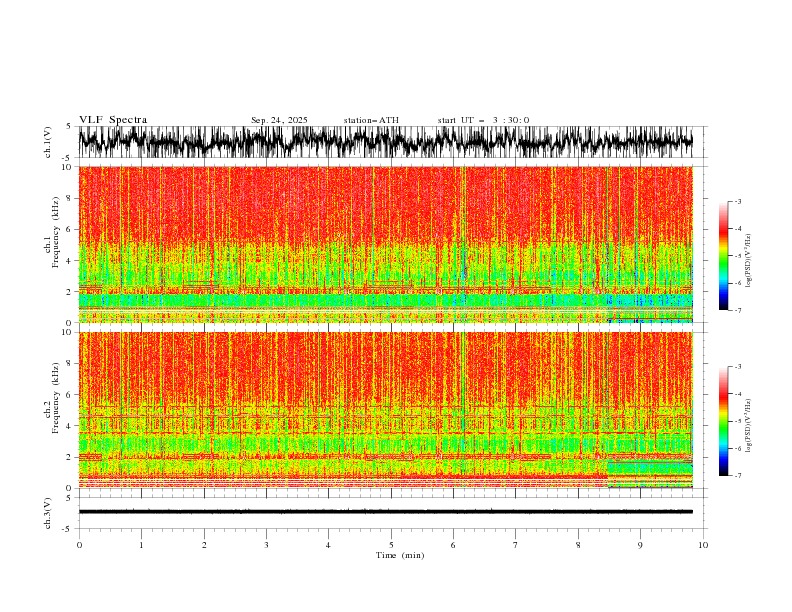Click the ch.1(V) waveform trace
The width and height of the screenshot is (792, 612).
click(x=385, y=142)
